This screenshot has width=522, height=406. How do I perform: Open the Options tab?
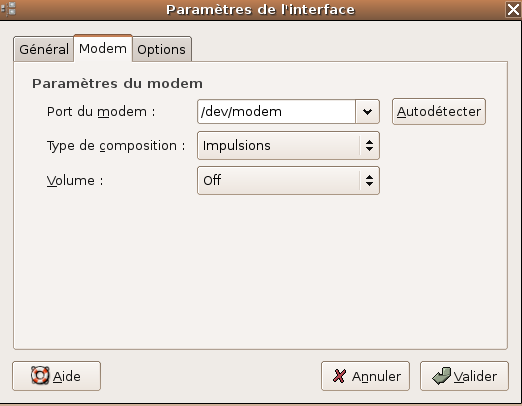[162, 49]
